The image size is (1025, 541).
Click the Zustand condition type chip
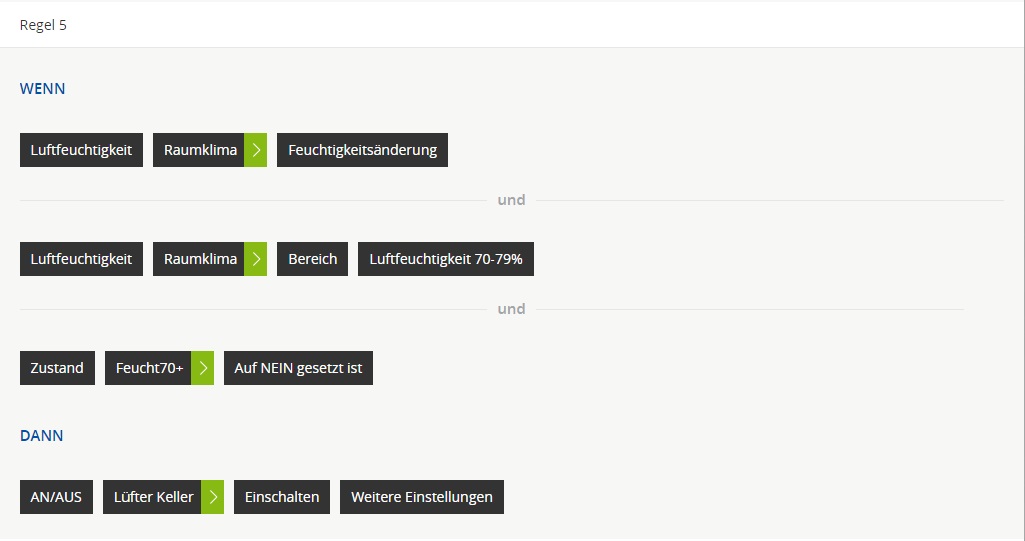57,368
